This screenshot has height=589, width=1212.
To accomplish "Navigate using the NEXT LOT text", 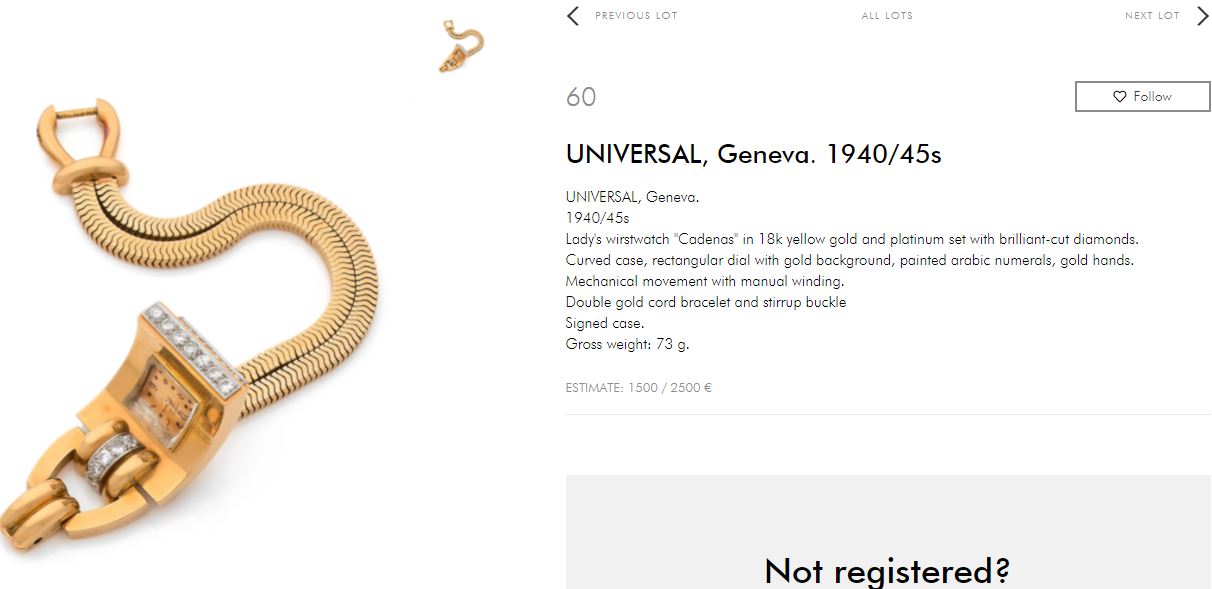I will point(1152,15).
